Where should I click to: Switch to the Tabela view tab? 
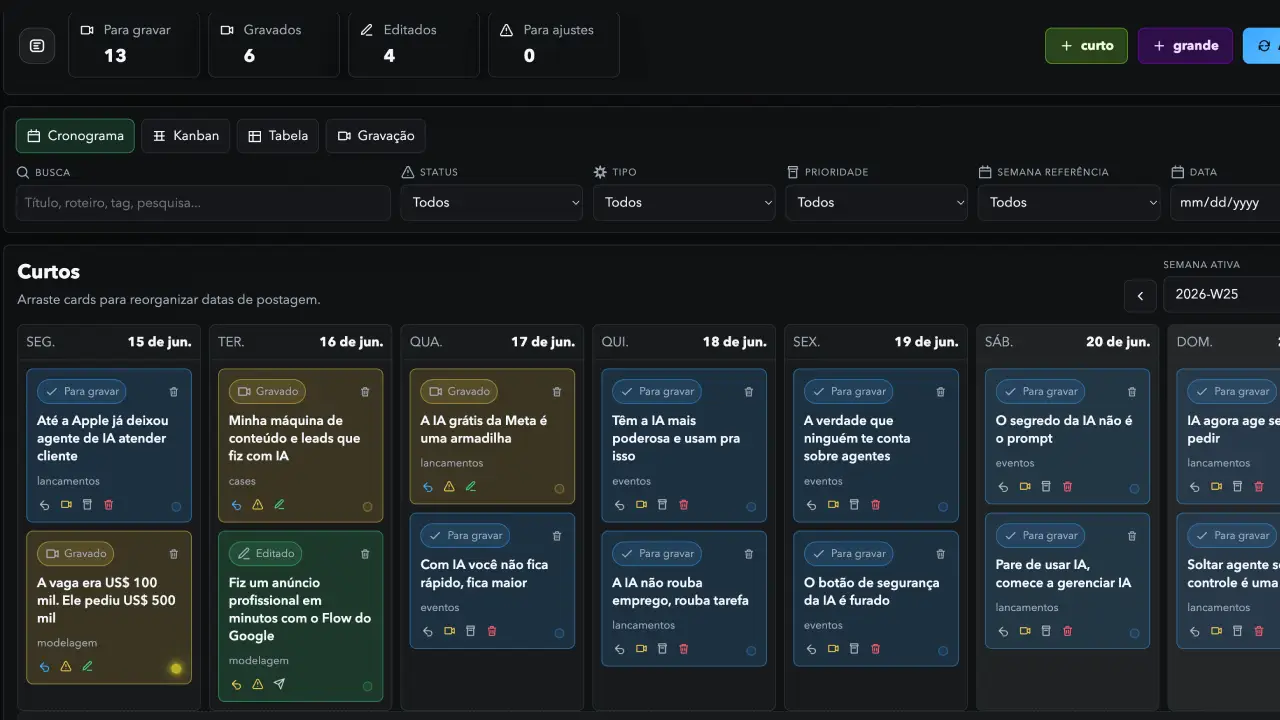(x=278, y=136)
